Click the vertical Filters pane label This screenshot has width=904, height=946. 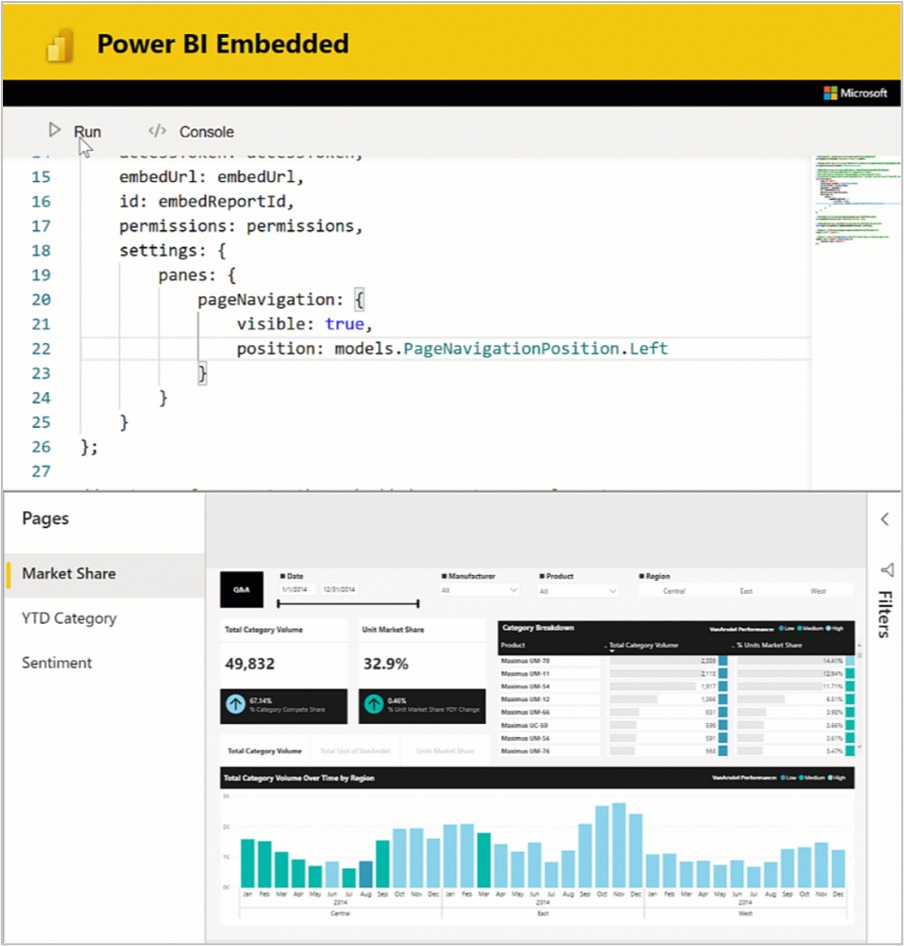[x=885, y=614]
